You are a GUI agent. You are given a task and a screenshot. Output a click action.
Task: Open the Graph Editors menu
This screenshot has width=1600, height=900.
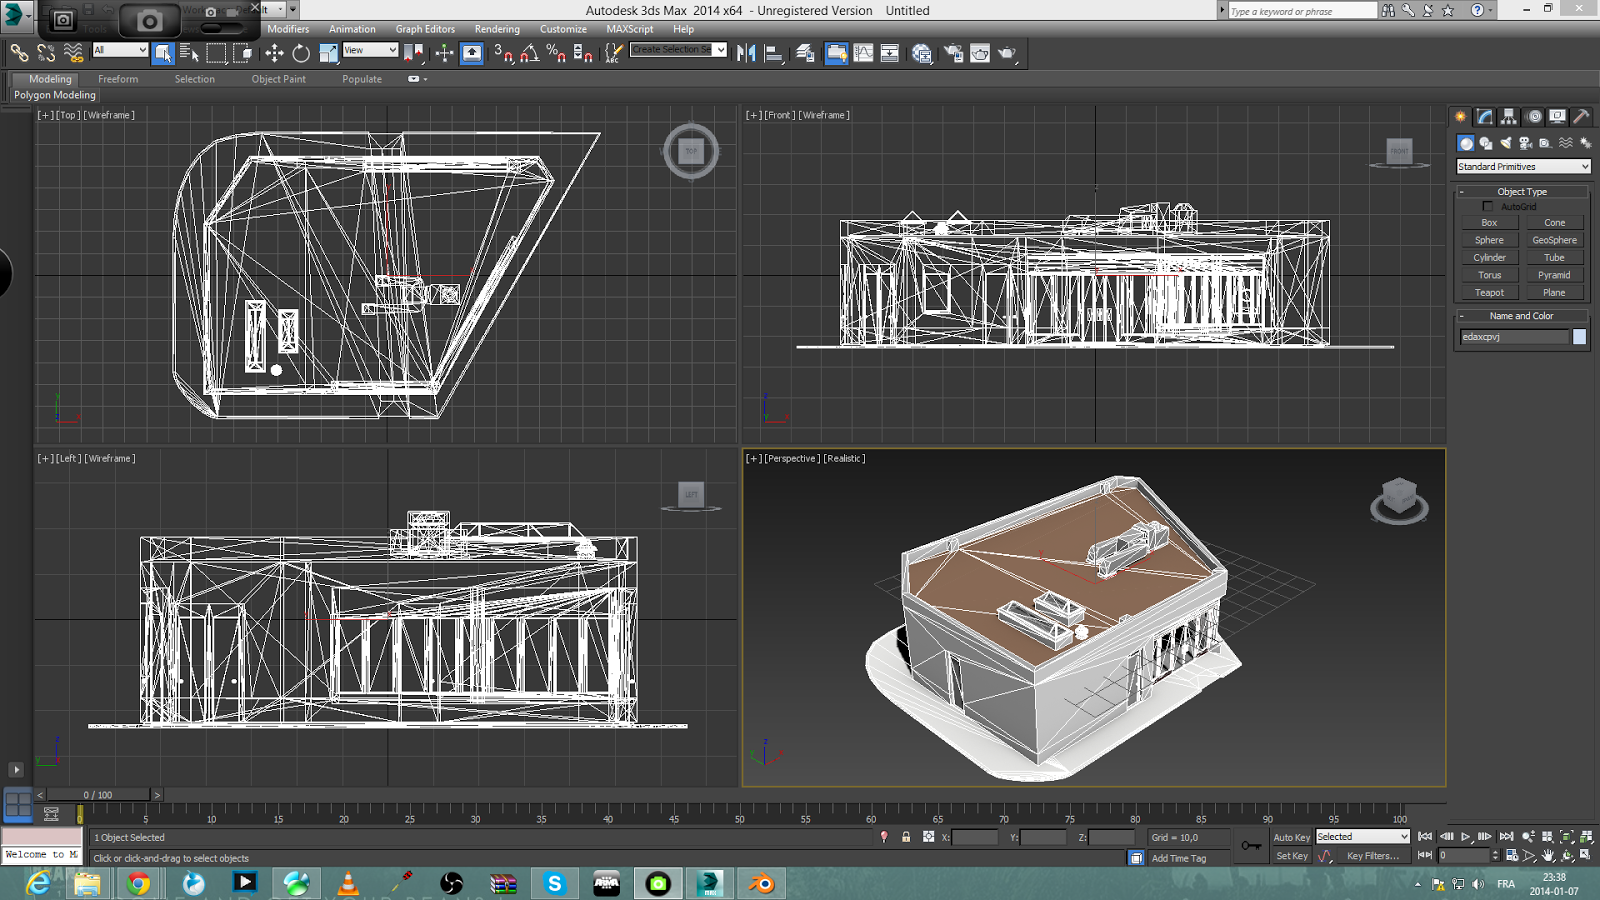pos(425,29)
